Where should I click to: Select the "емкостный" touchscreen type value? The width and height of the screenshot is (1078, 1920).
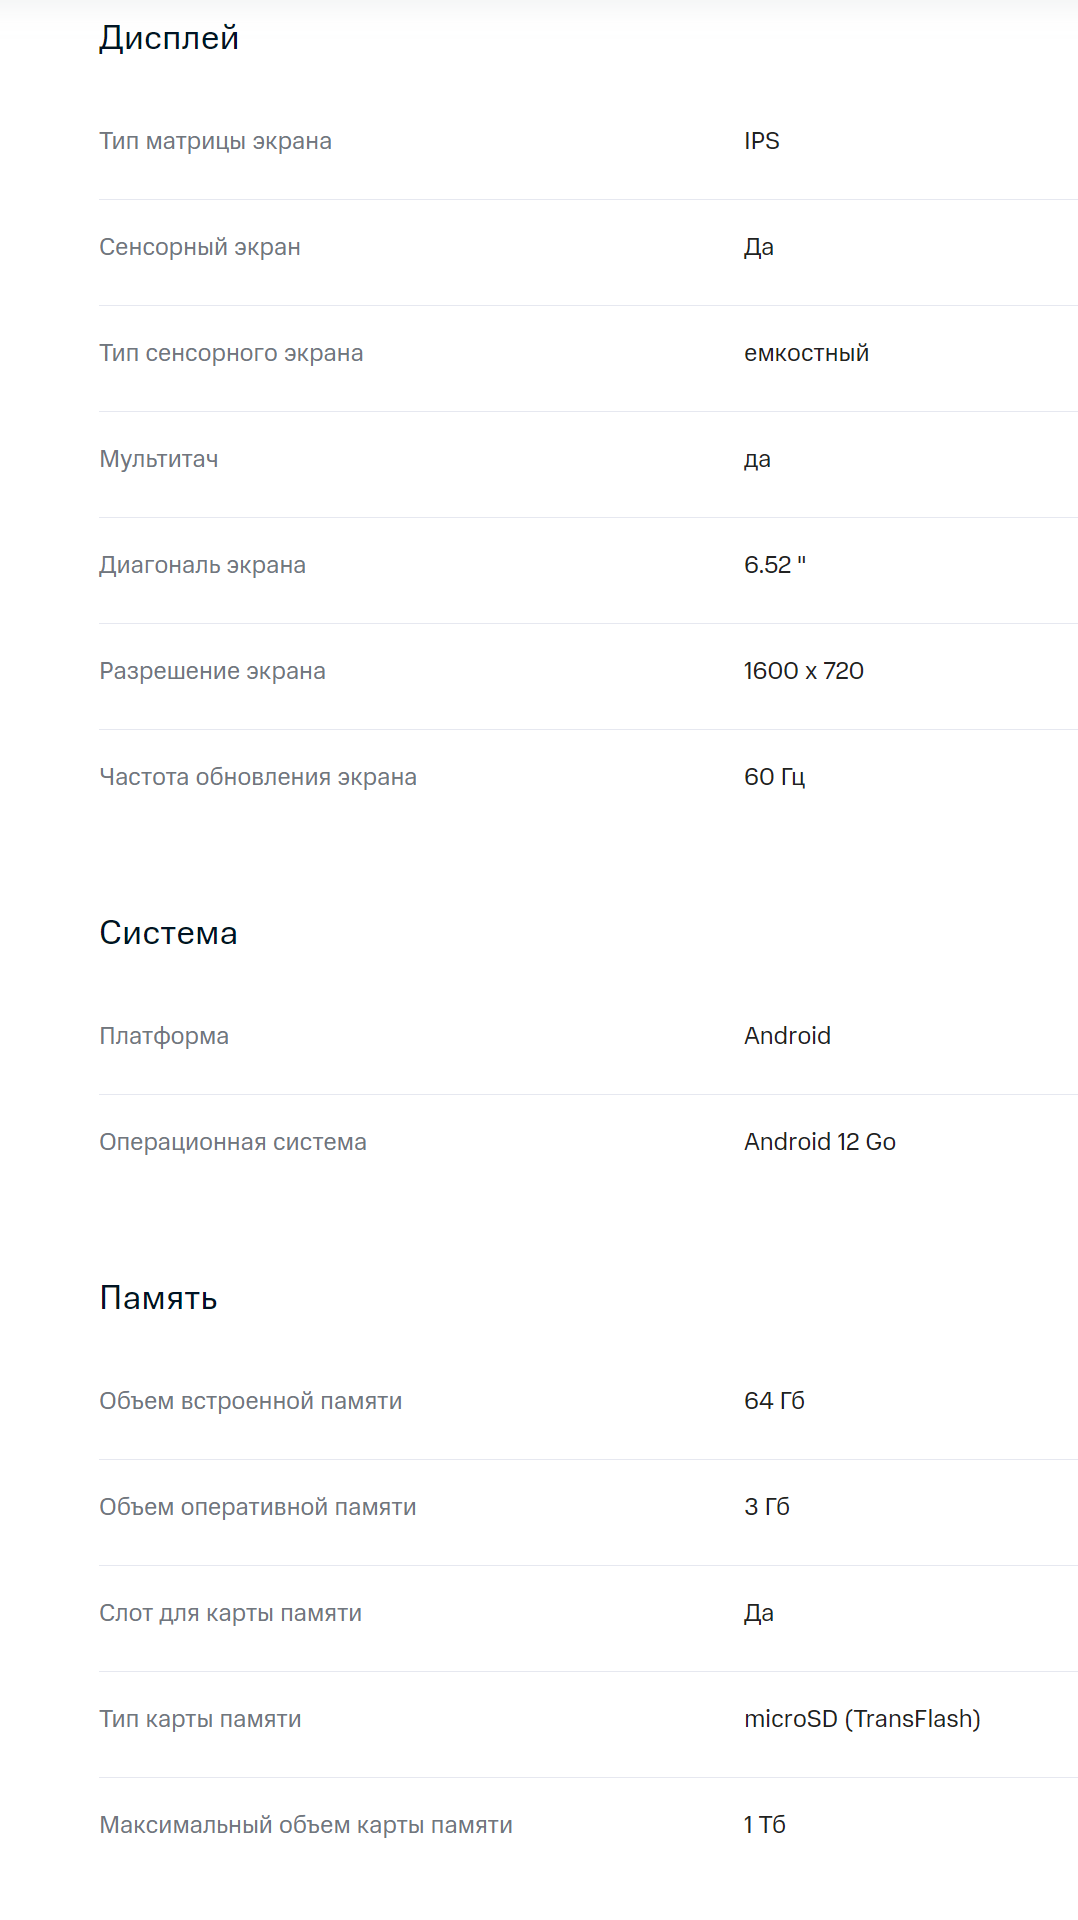pos(806,353)
